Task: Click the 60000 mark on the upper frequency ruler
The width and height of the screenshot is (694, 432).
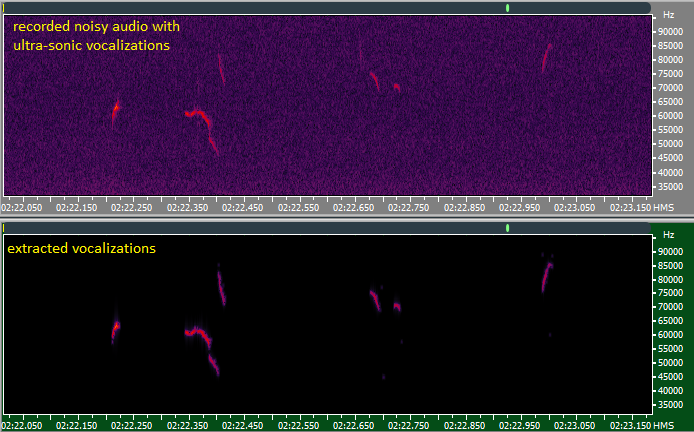Action: point(669,115)
